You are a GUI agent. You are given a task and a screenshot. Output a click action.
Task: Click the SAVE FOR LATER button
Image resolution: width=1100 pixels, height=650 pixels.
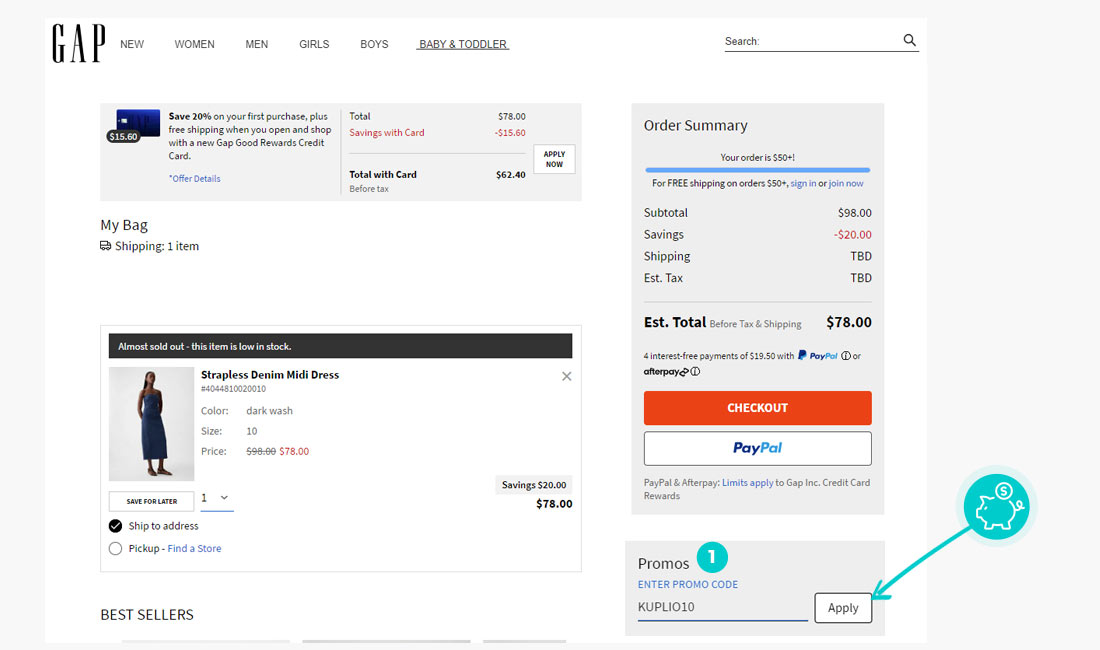(x=152, y=501)
